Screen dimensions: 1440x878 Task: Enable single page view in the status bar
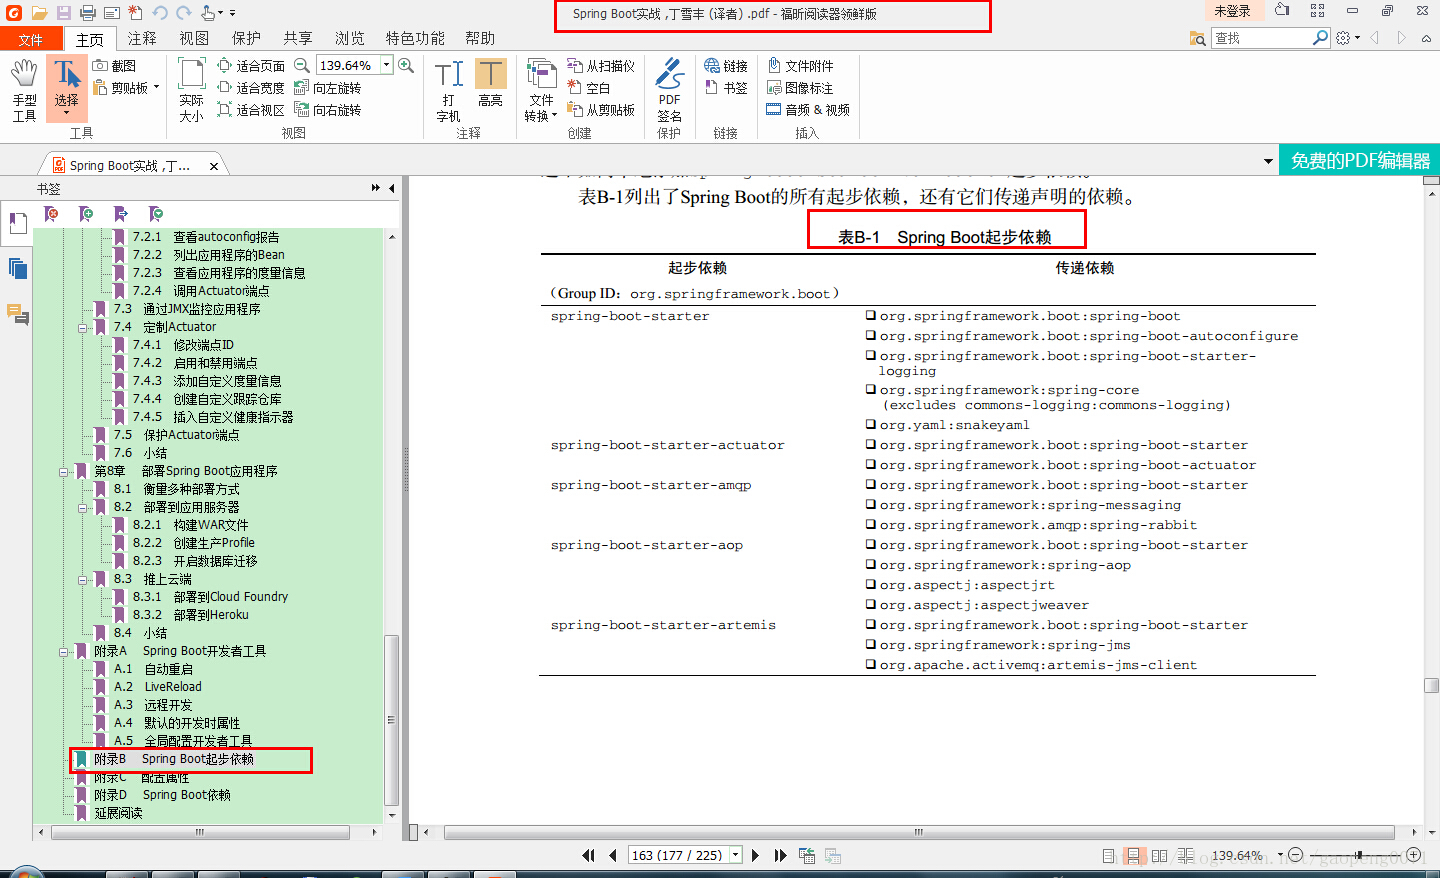click(1108, 856)
